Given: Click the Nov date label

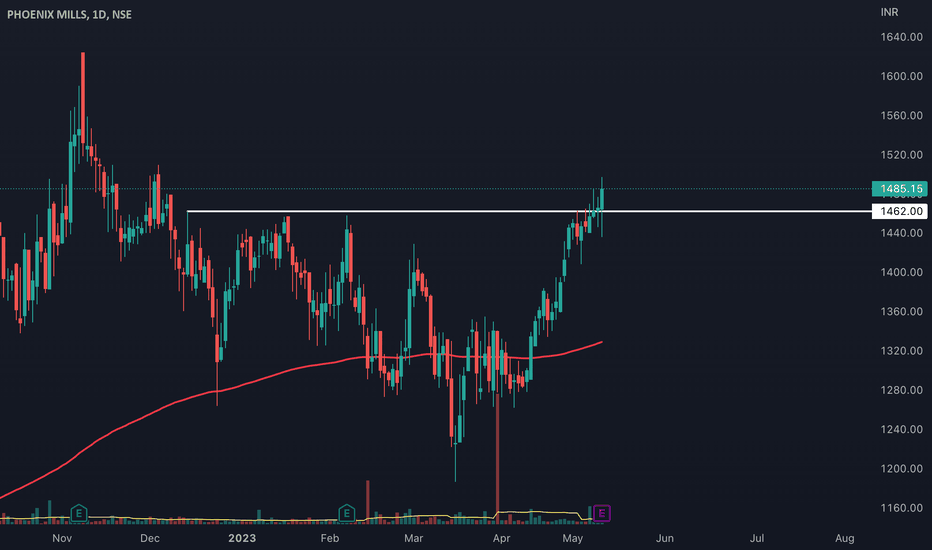Looking at the screenshot, I should click(62, 538).
